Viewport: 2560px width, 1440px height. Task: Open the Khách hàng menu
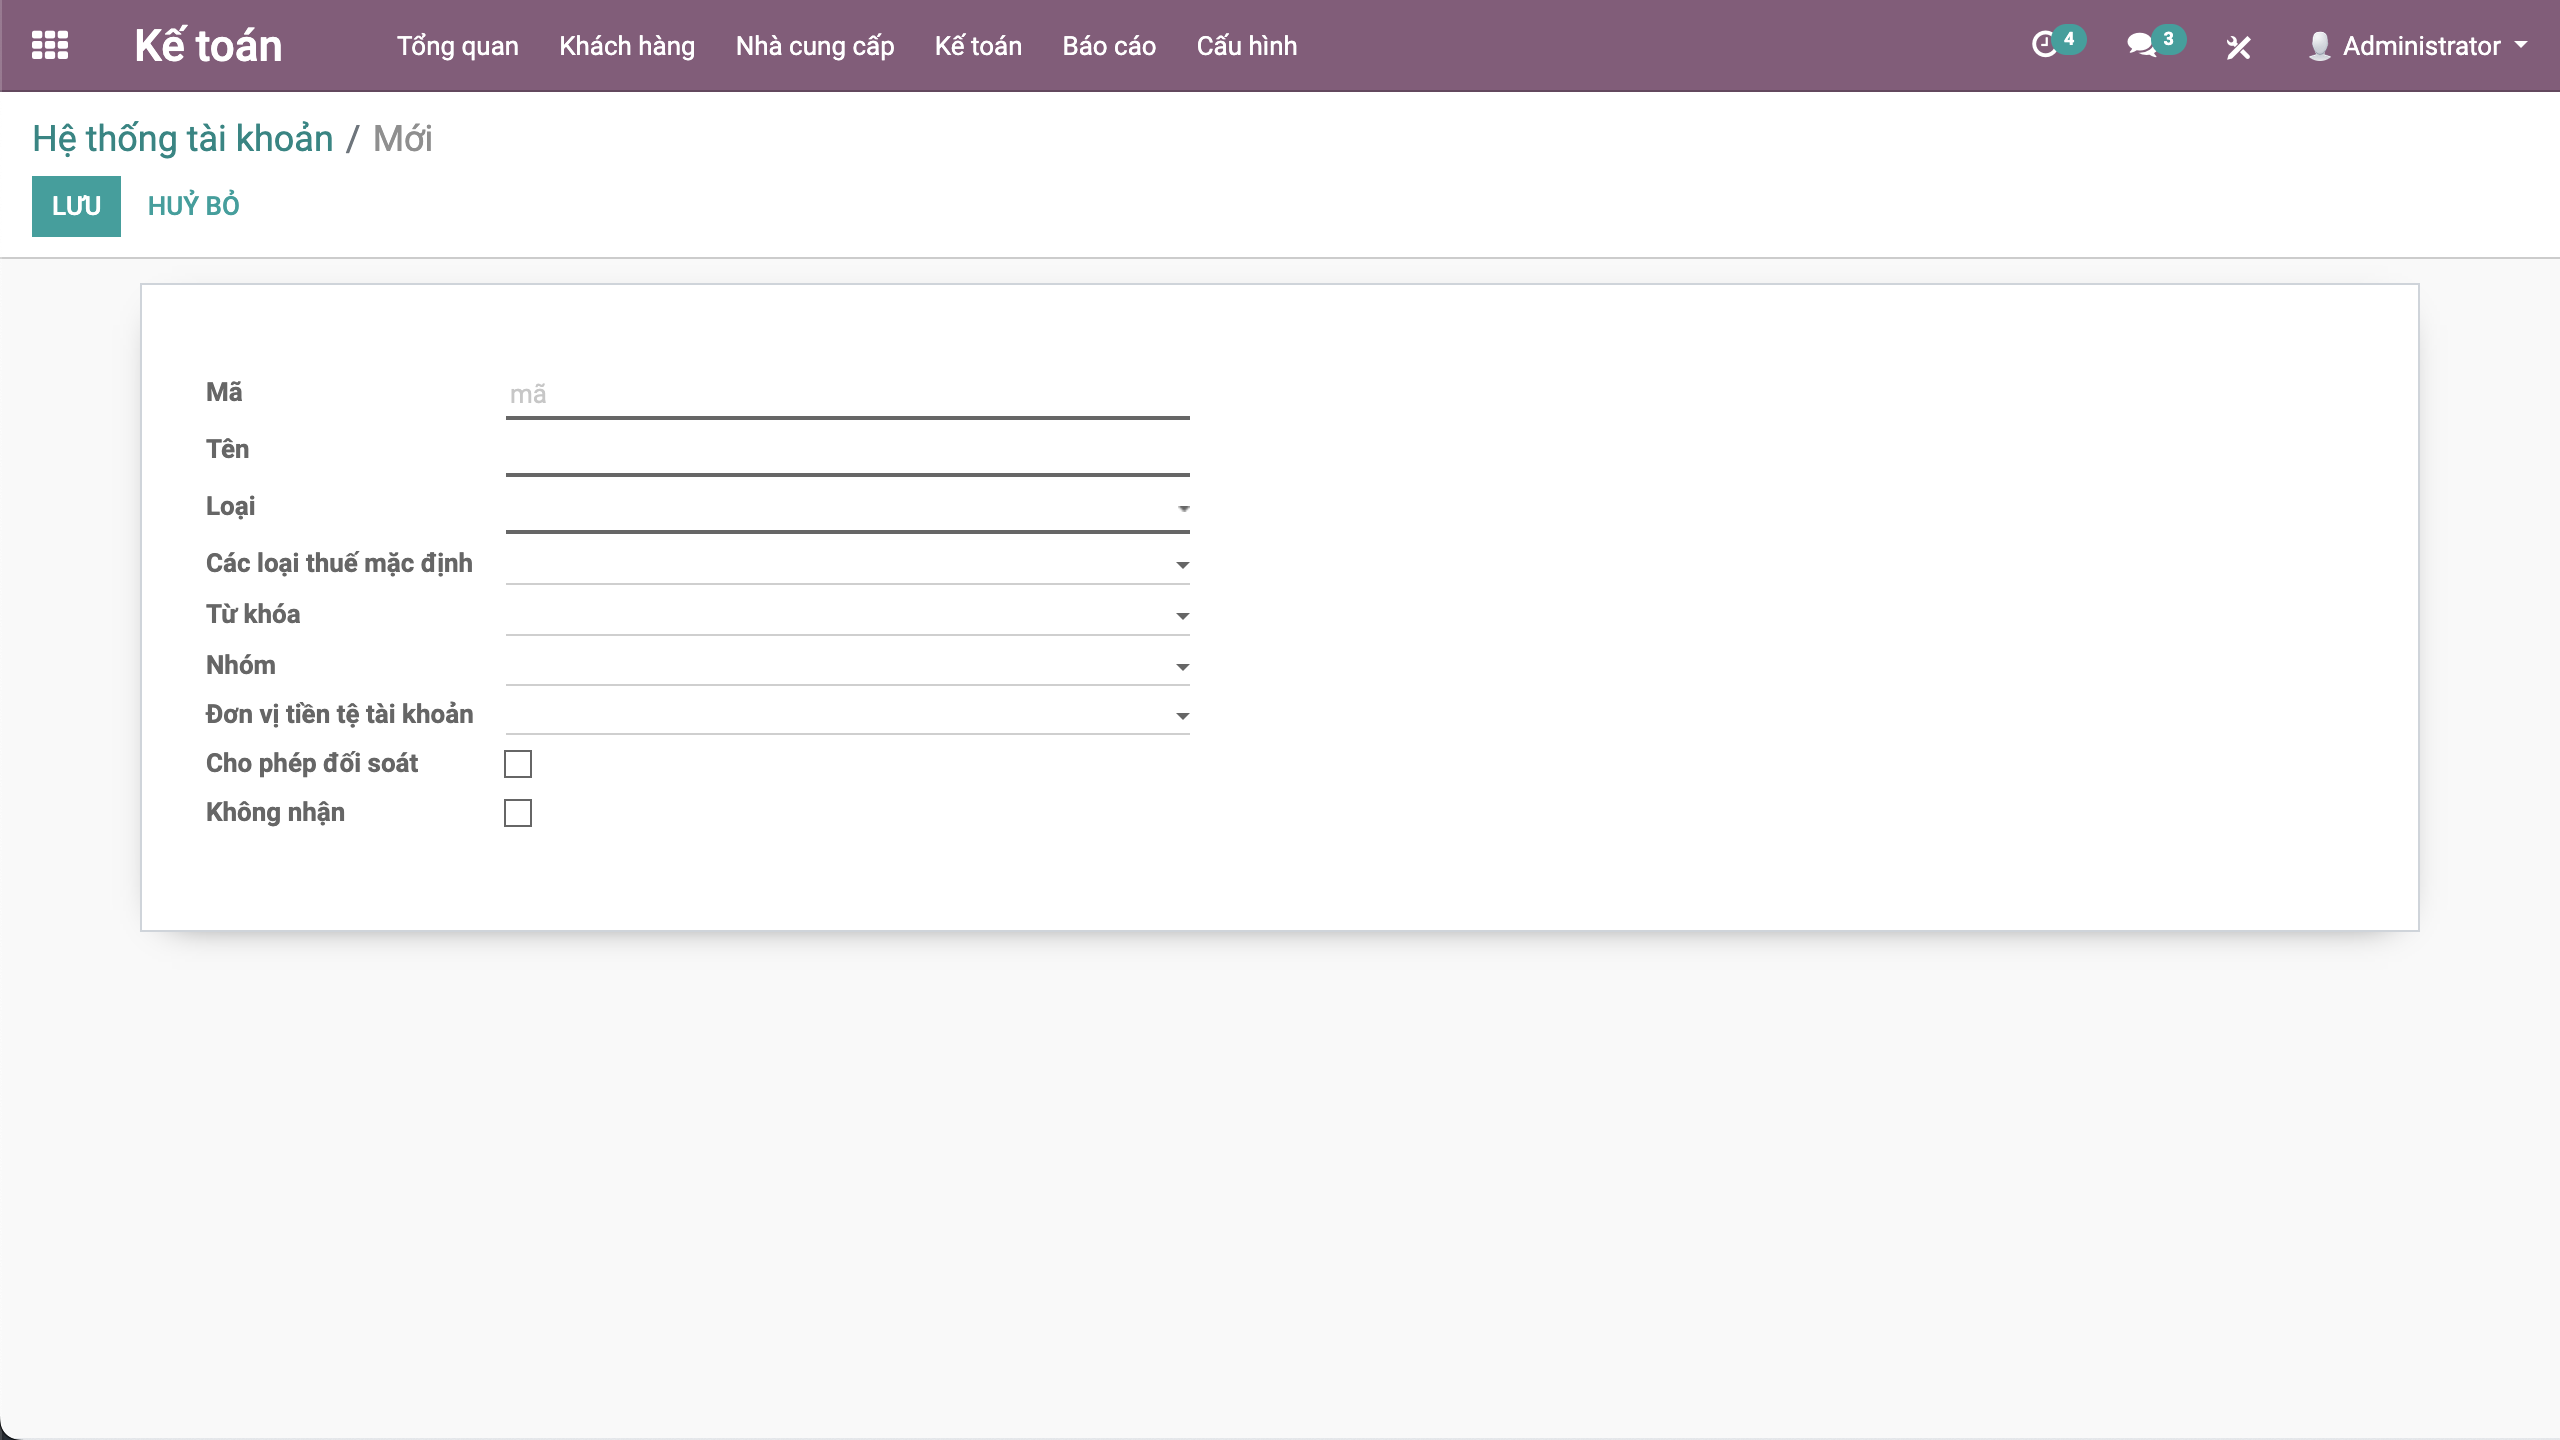point(627,46)
